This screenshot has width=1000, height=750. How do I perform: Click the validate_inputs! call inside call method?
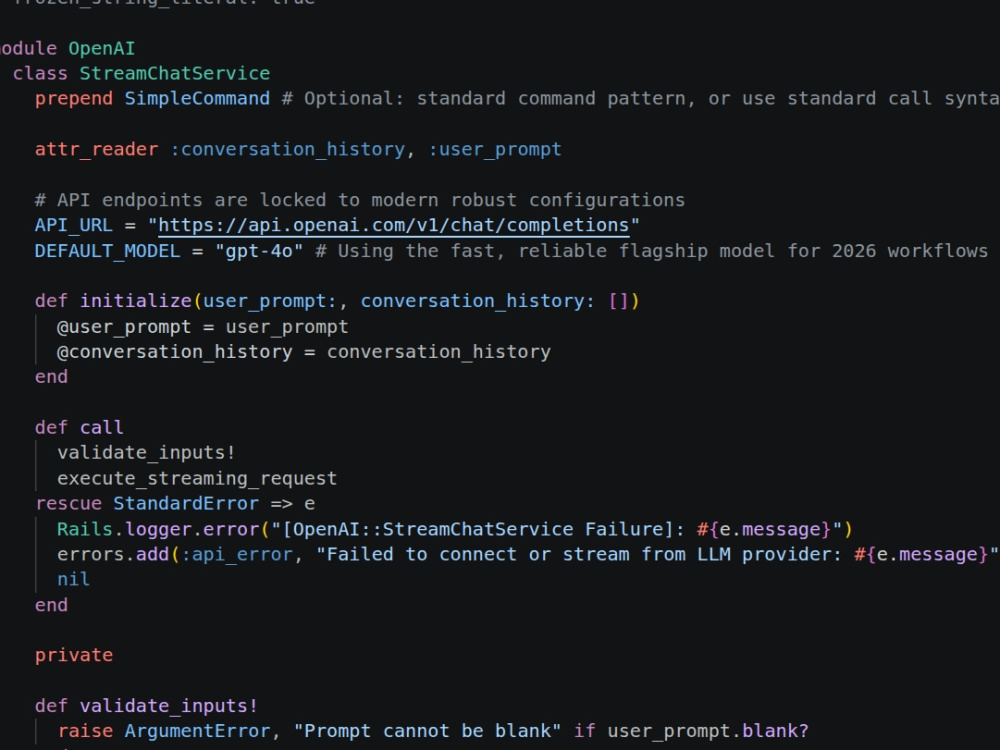tap(146, 453)
